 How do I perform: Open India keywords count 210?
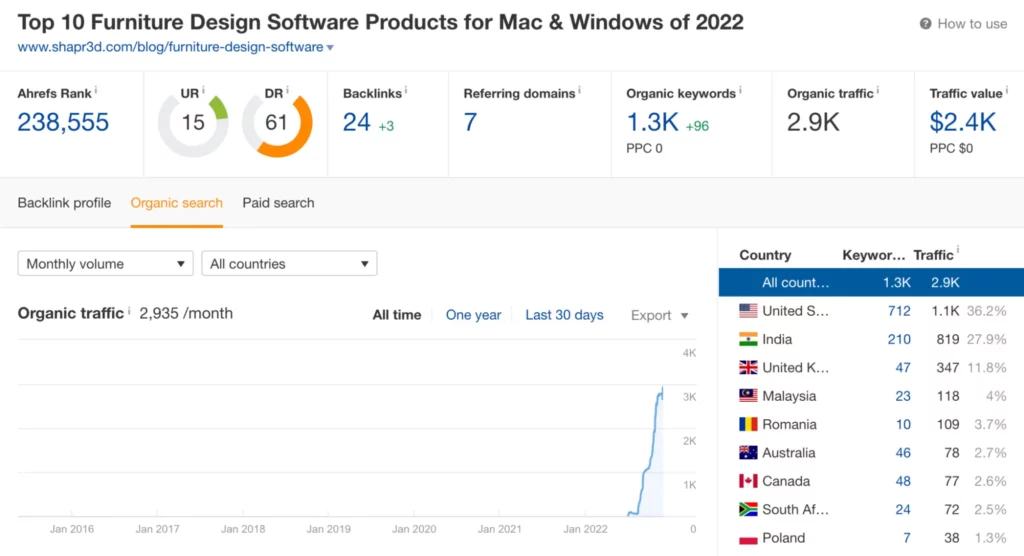899,339
